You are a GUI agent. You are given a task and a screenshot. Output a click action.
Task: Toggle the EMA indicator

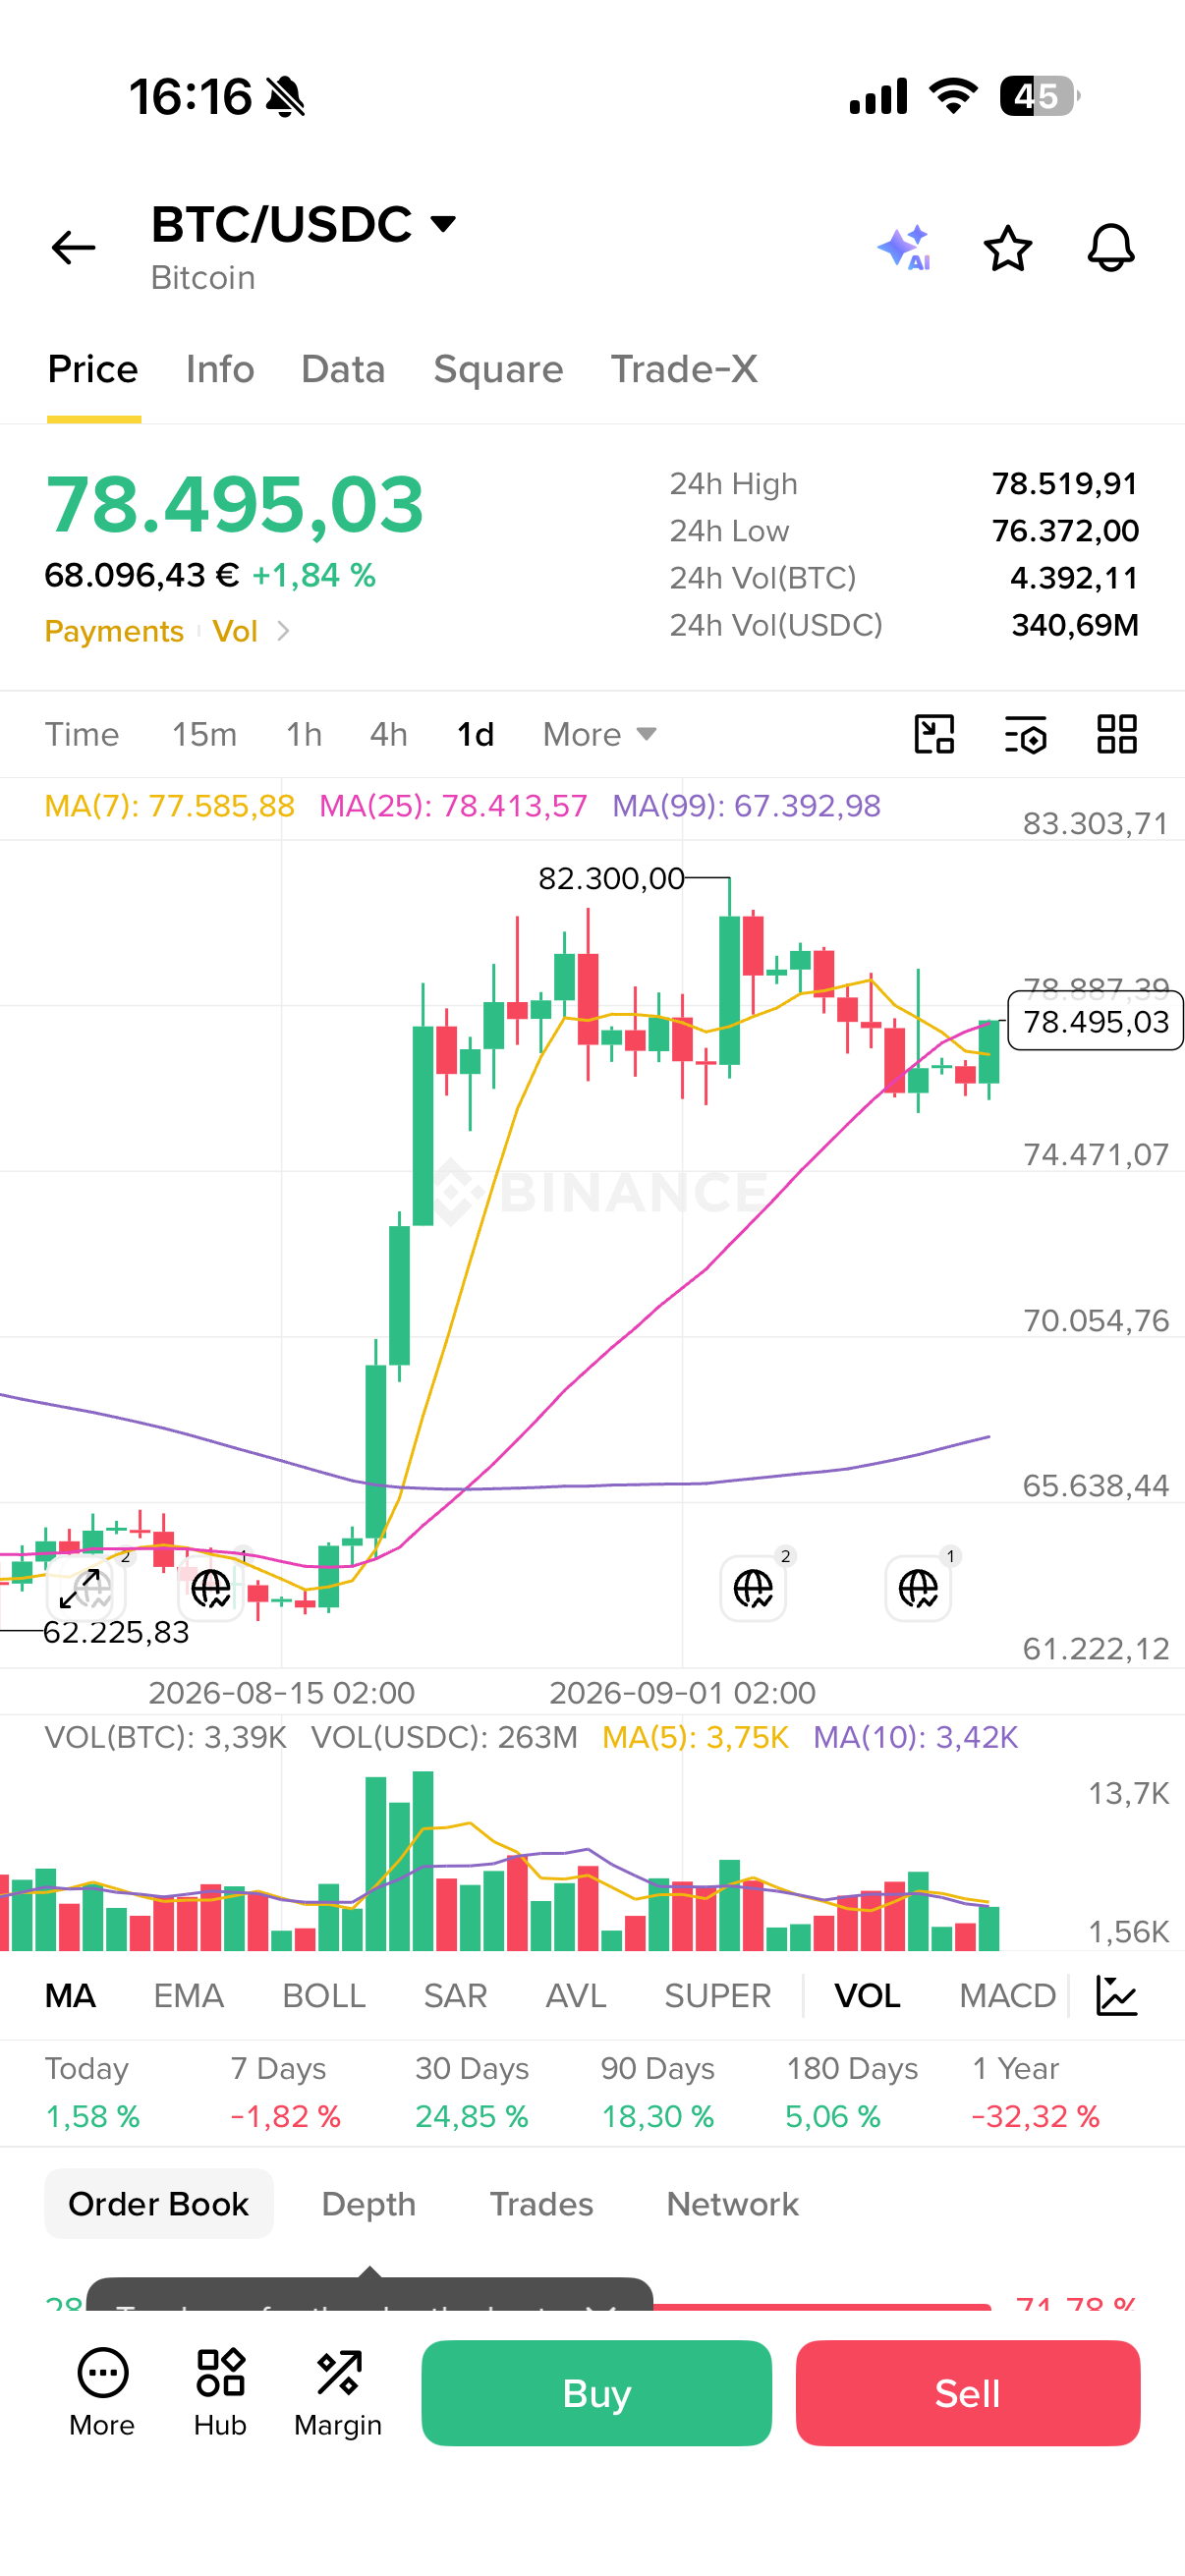(188, 1996)
